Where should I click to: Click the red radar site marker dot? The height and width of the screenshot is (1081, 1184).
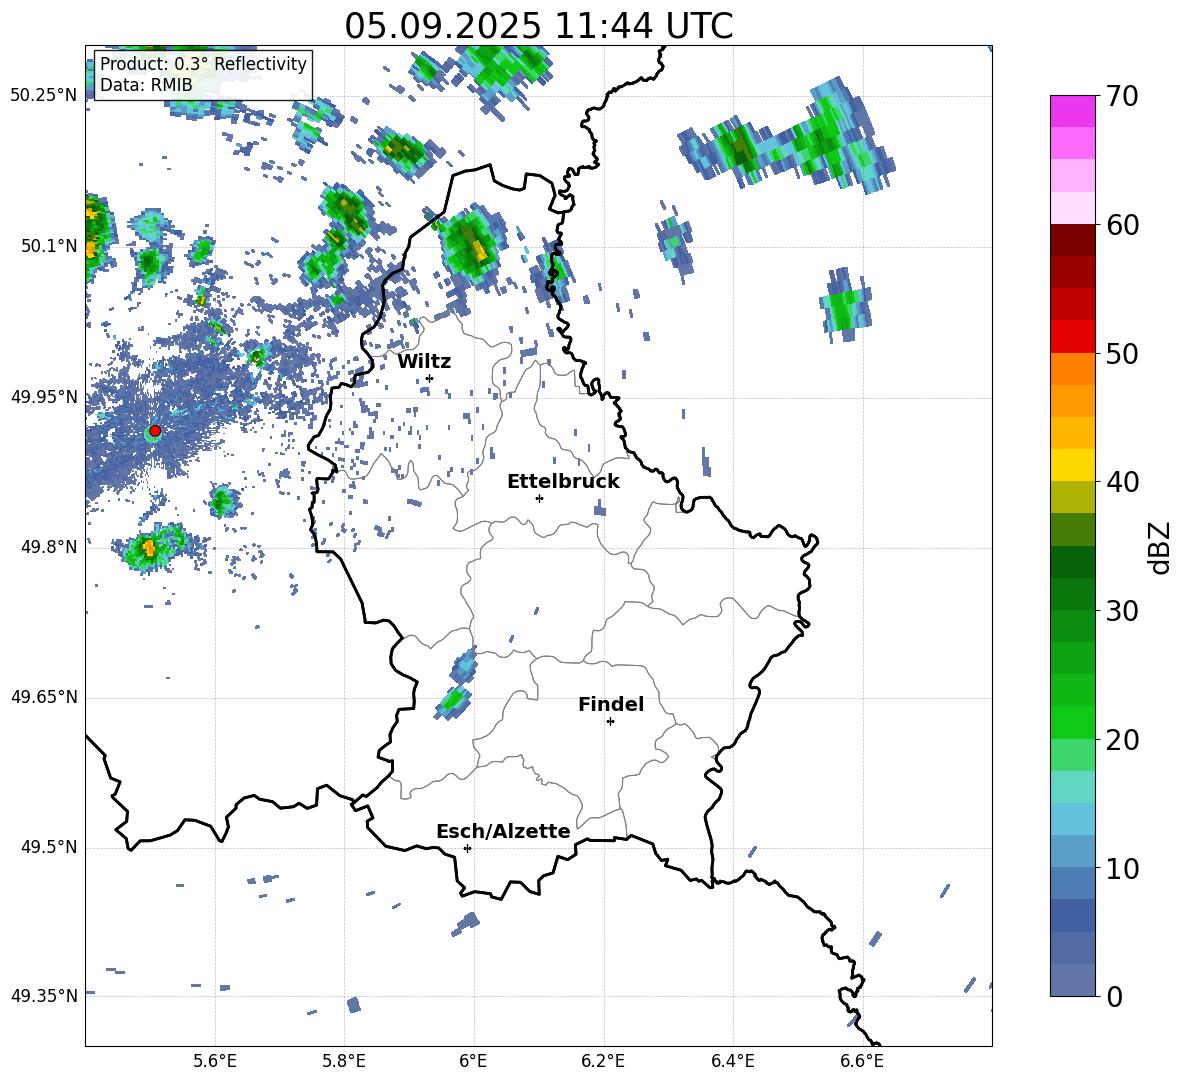pos(155,431)
